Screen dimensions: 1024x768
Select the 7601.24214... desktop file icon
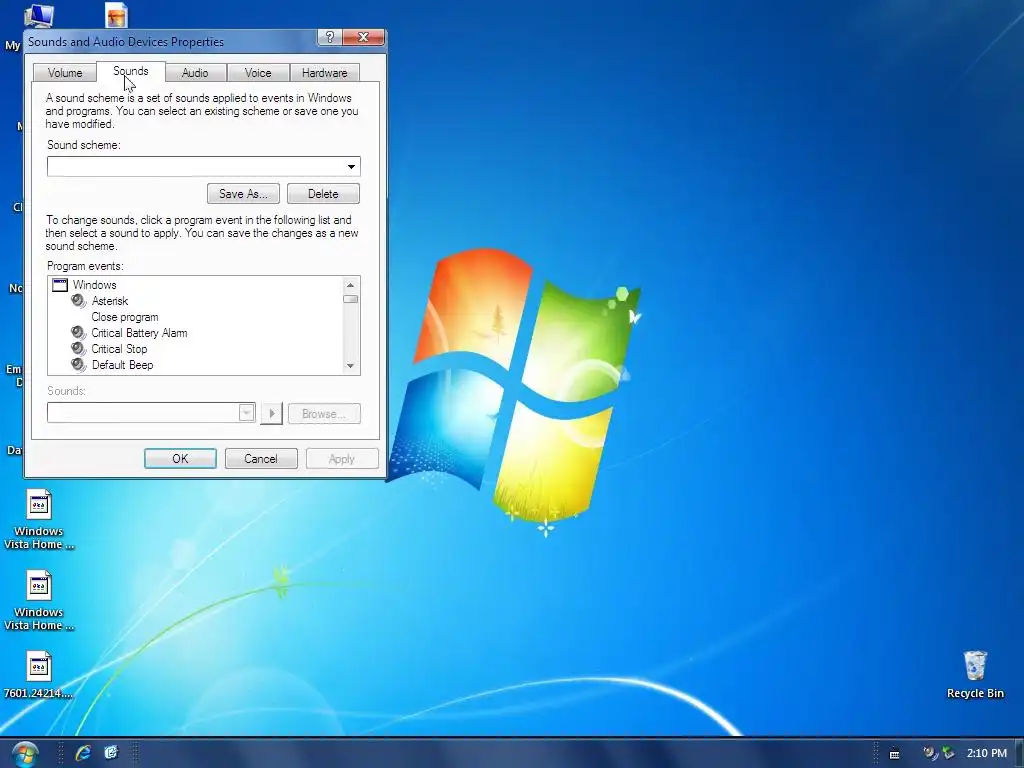point(39,675)
